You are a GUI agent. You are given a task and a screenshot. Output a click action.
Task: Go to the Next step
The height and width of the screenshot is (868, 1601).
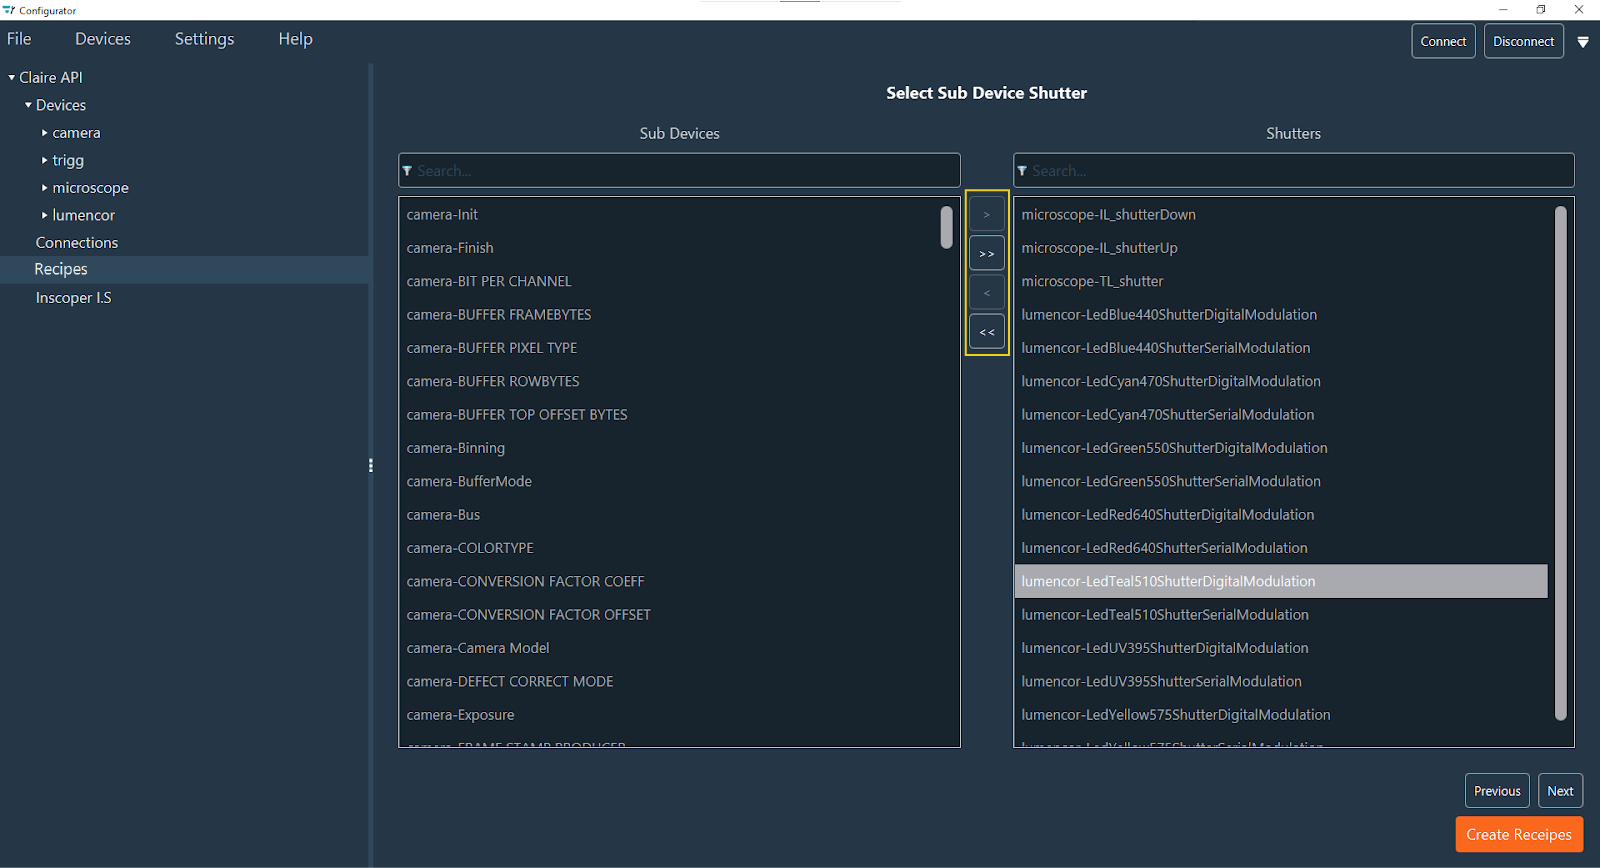(1560, 791)
